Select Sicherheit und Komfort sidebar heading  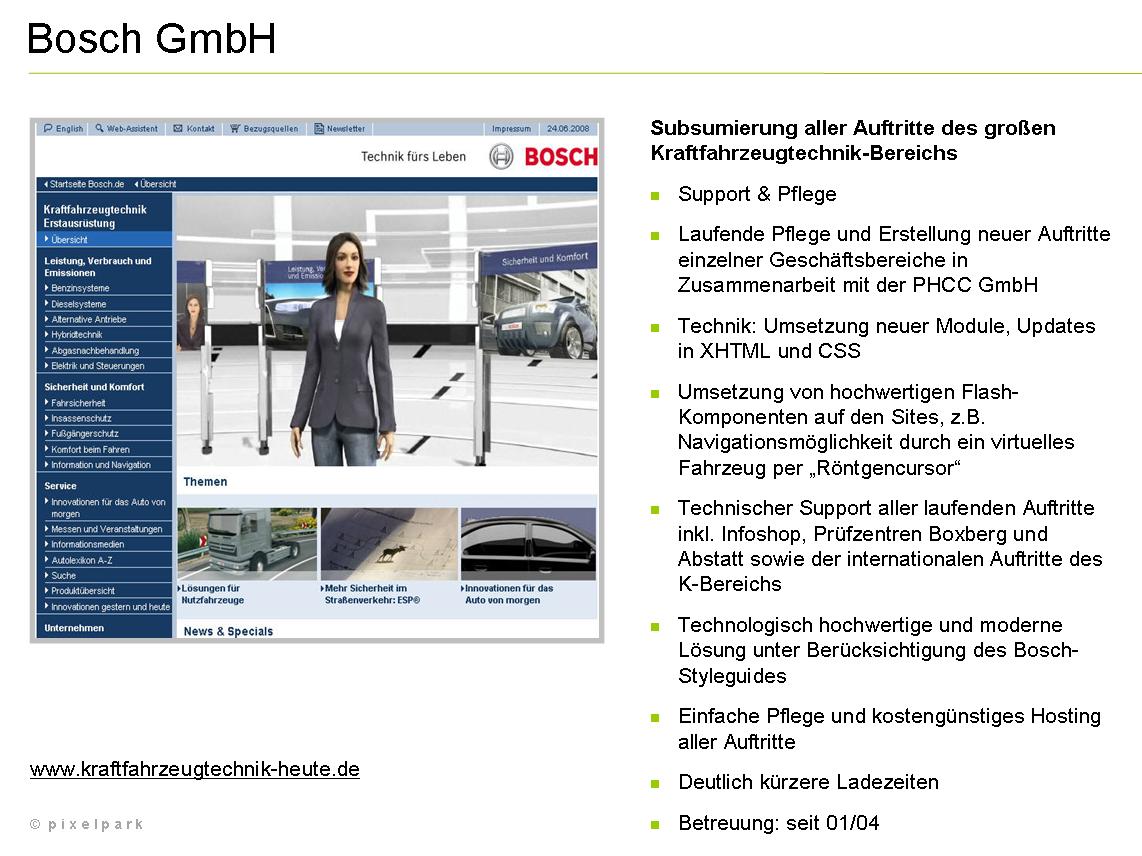tap(94, 387)
